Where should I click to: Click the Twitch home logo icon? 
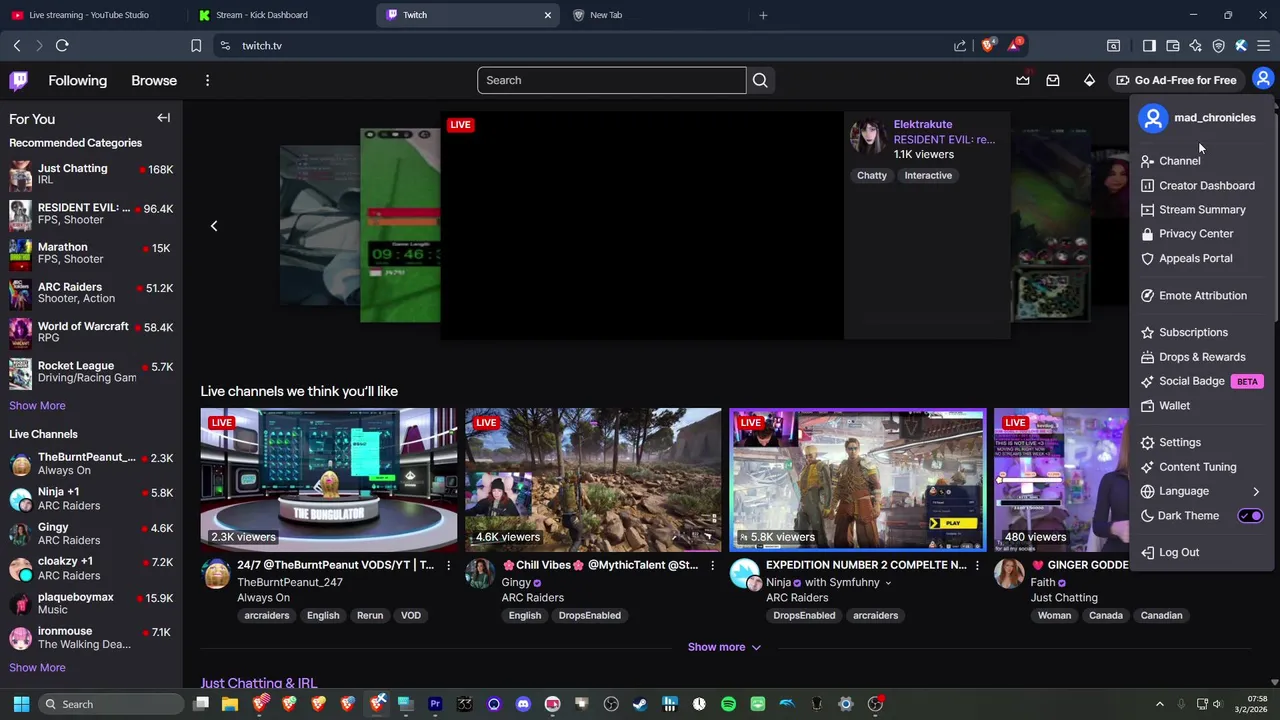coord(19,81)
